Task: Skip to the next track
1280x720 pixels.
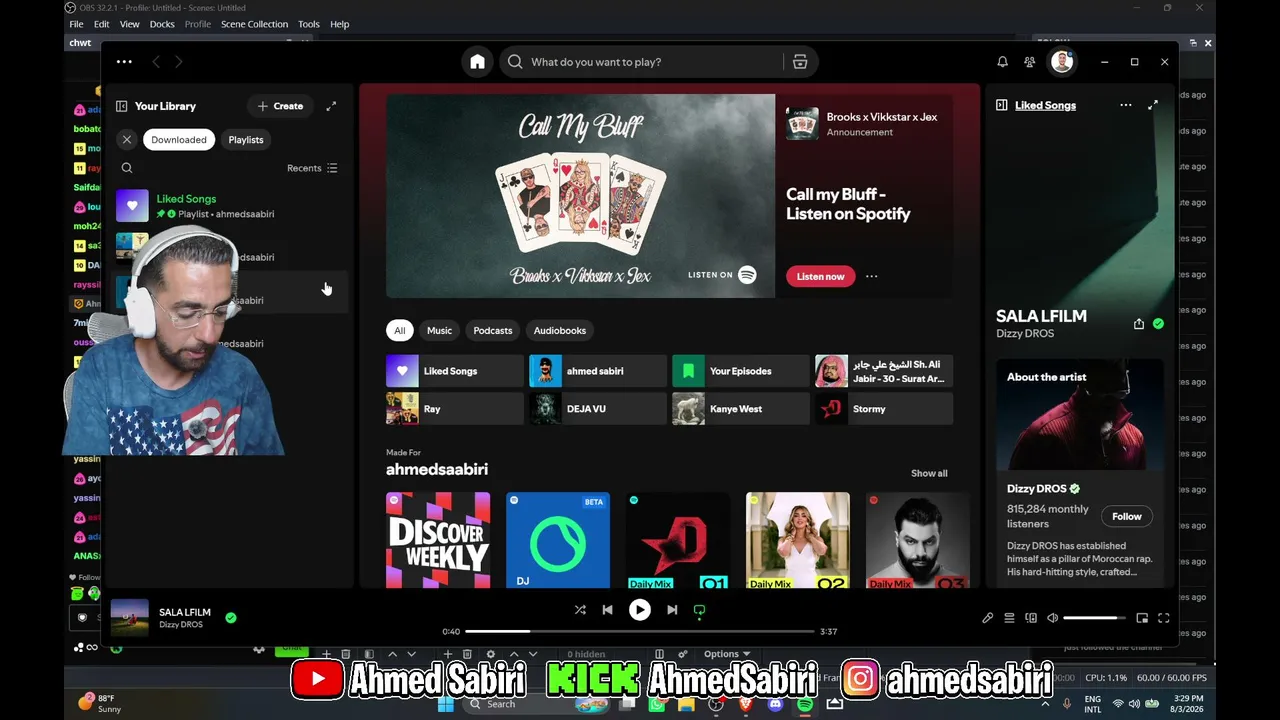Action: (672, 610)
